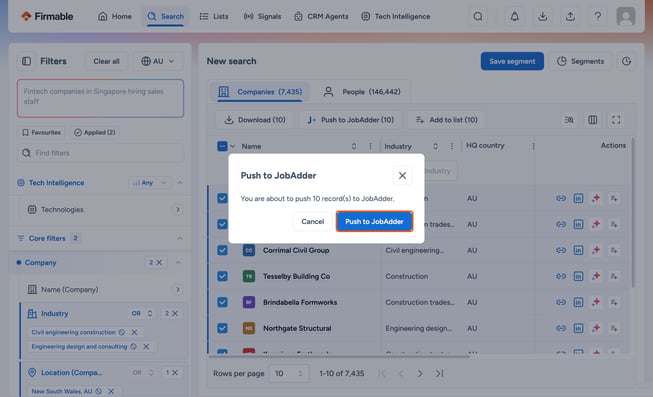Open the user profile avatar

(x=626, y=16)
